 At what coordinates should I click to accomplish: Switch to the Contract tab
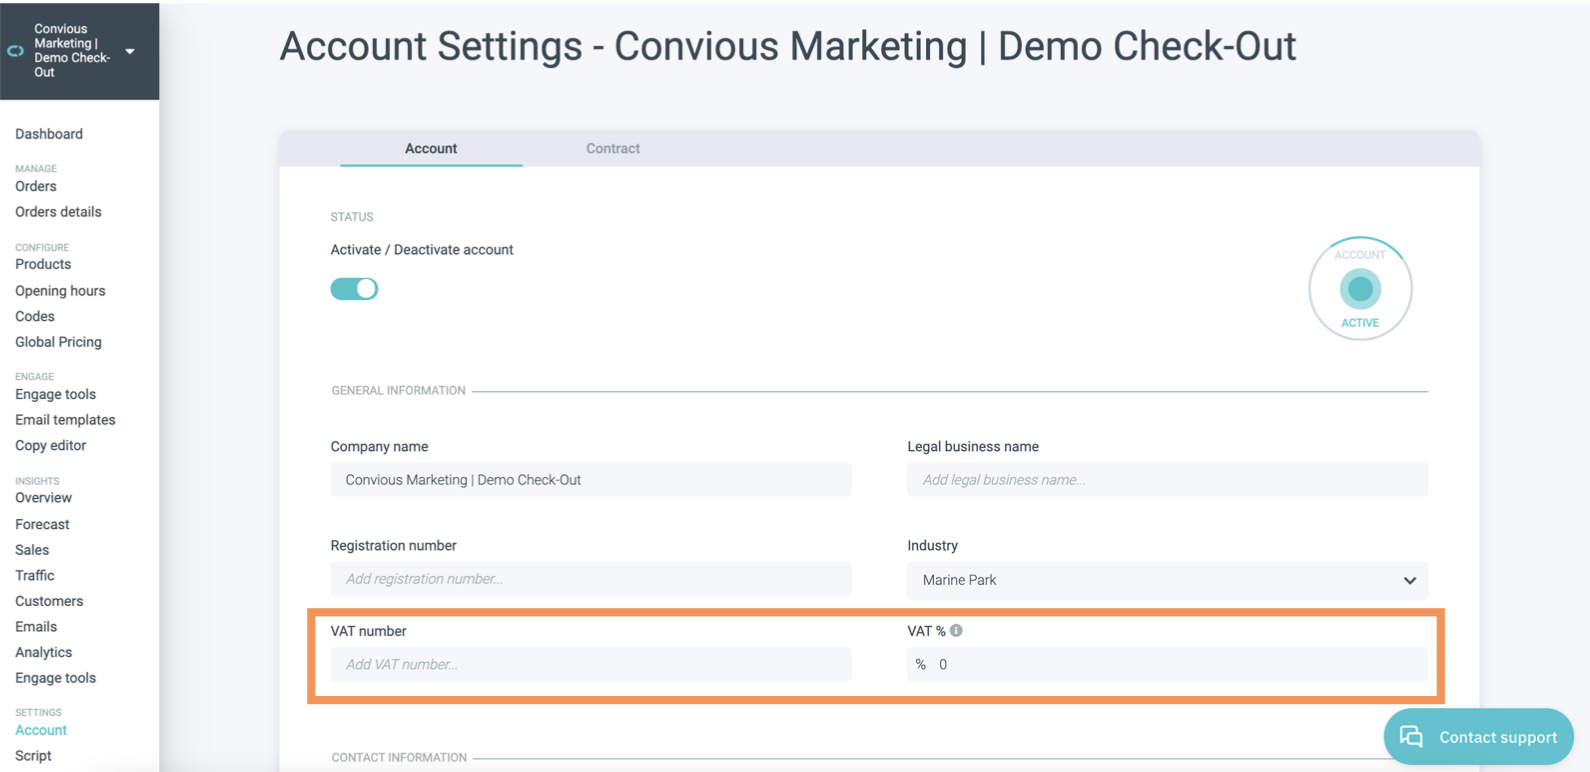coord(613,149)
